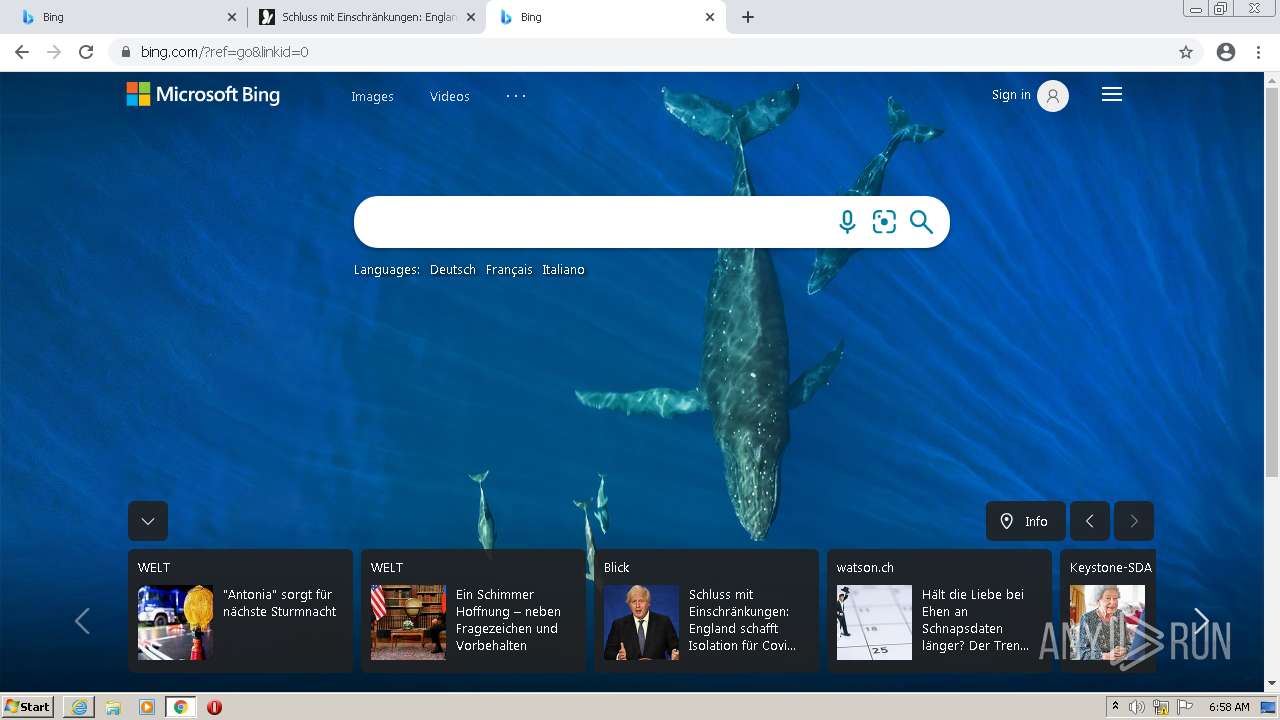Click Boris Johnson article thumbnail
Screen dimensions: 1280x720
[x=641, y=623]
